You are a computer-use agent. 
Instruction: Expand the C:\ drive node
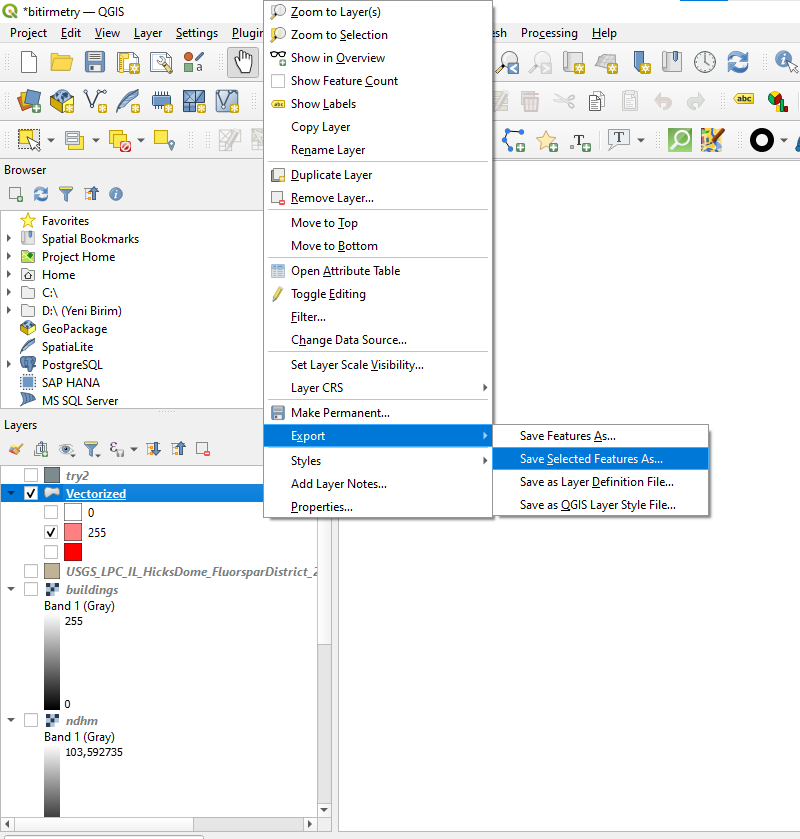(x=9, y=292)
